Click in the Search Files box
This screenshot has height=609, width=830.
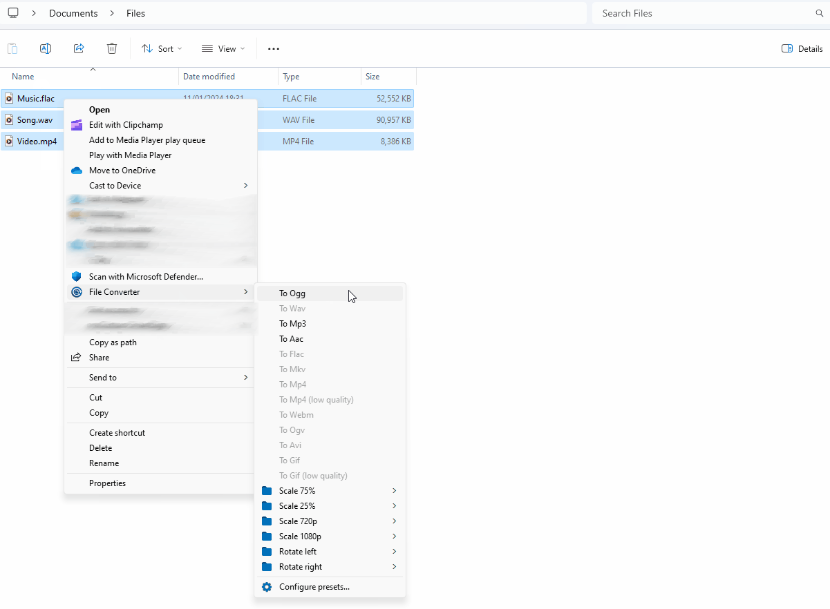[705, 13]
